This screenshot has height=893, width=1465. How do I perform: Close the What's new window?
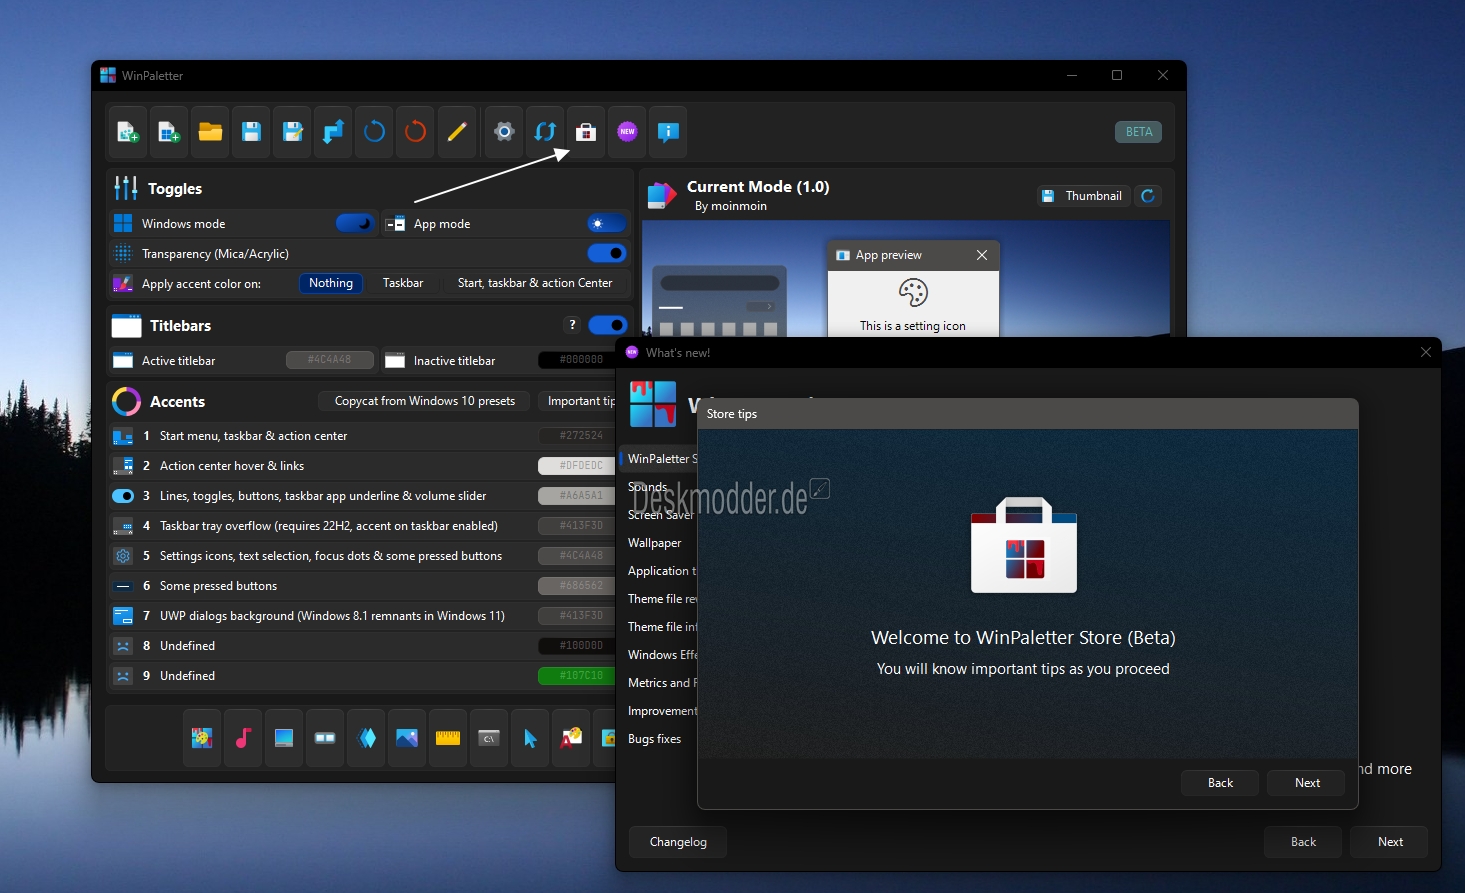pyautogui.click(x=1426, y=352)
